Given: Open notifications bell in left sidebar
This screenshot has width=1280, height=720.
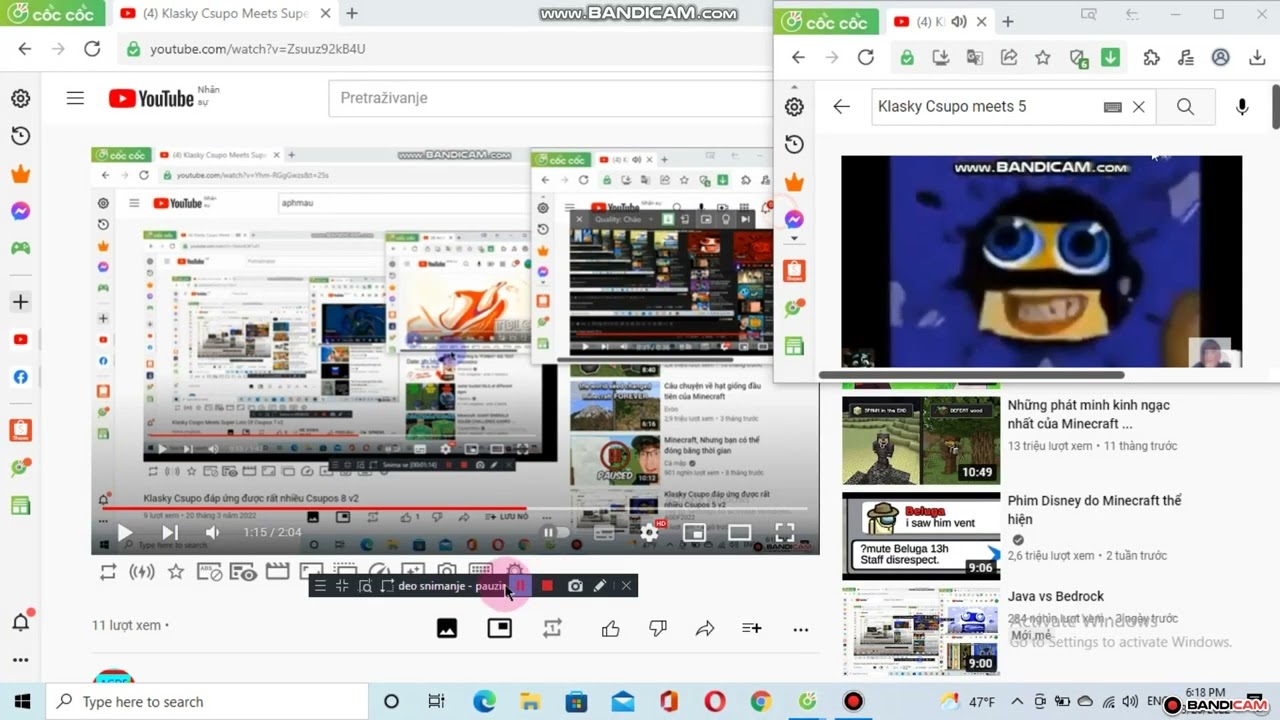Looking at the screenshot, I should point(20,622).
